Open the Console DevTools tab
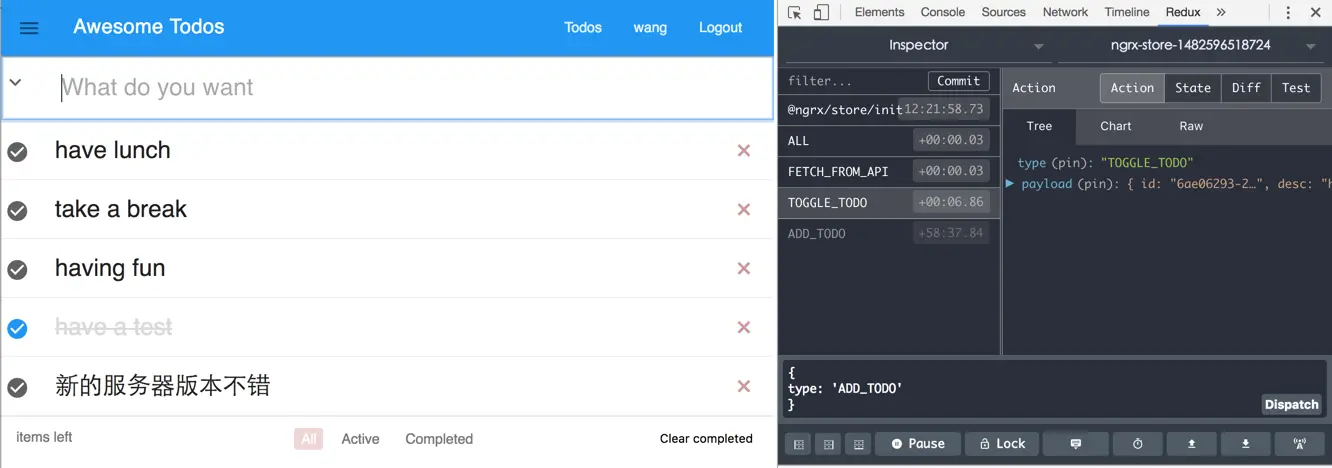The height and width of the screenshot is (468, 1332). click(x=942, y=13)
